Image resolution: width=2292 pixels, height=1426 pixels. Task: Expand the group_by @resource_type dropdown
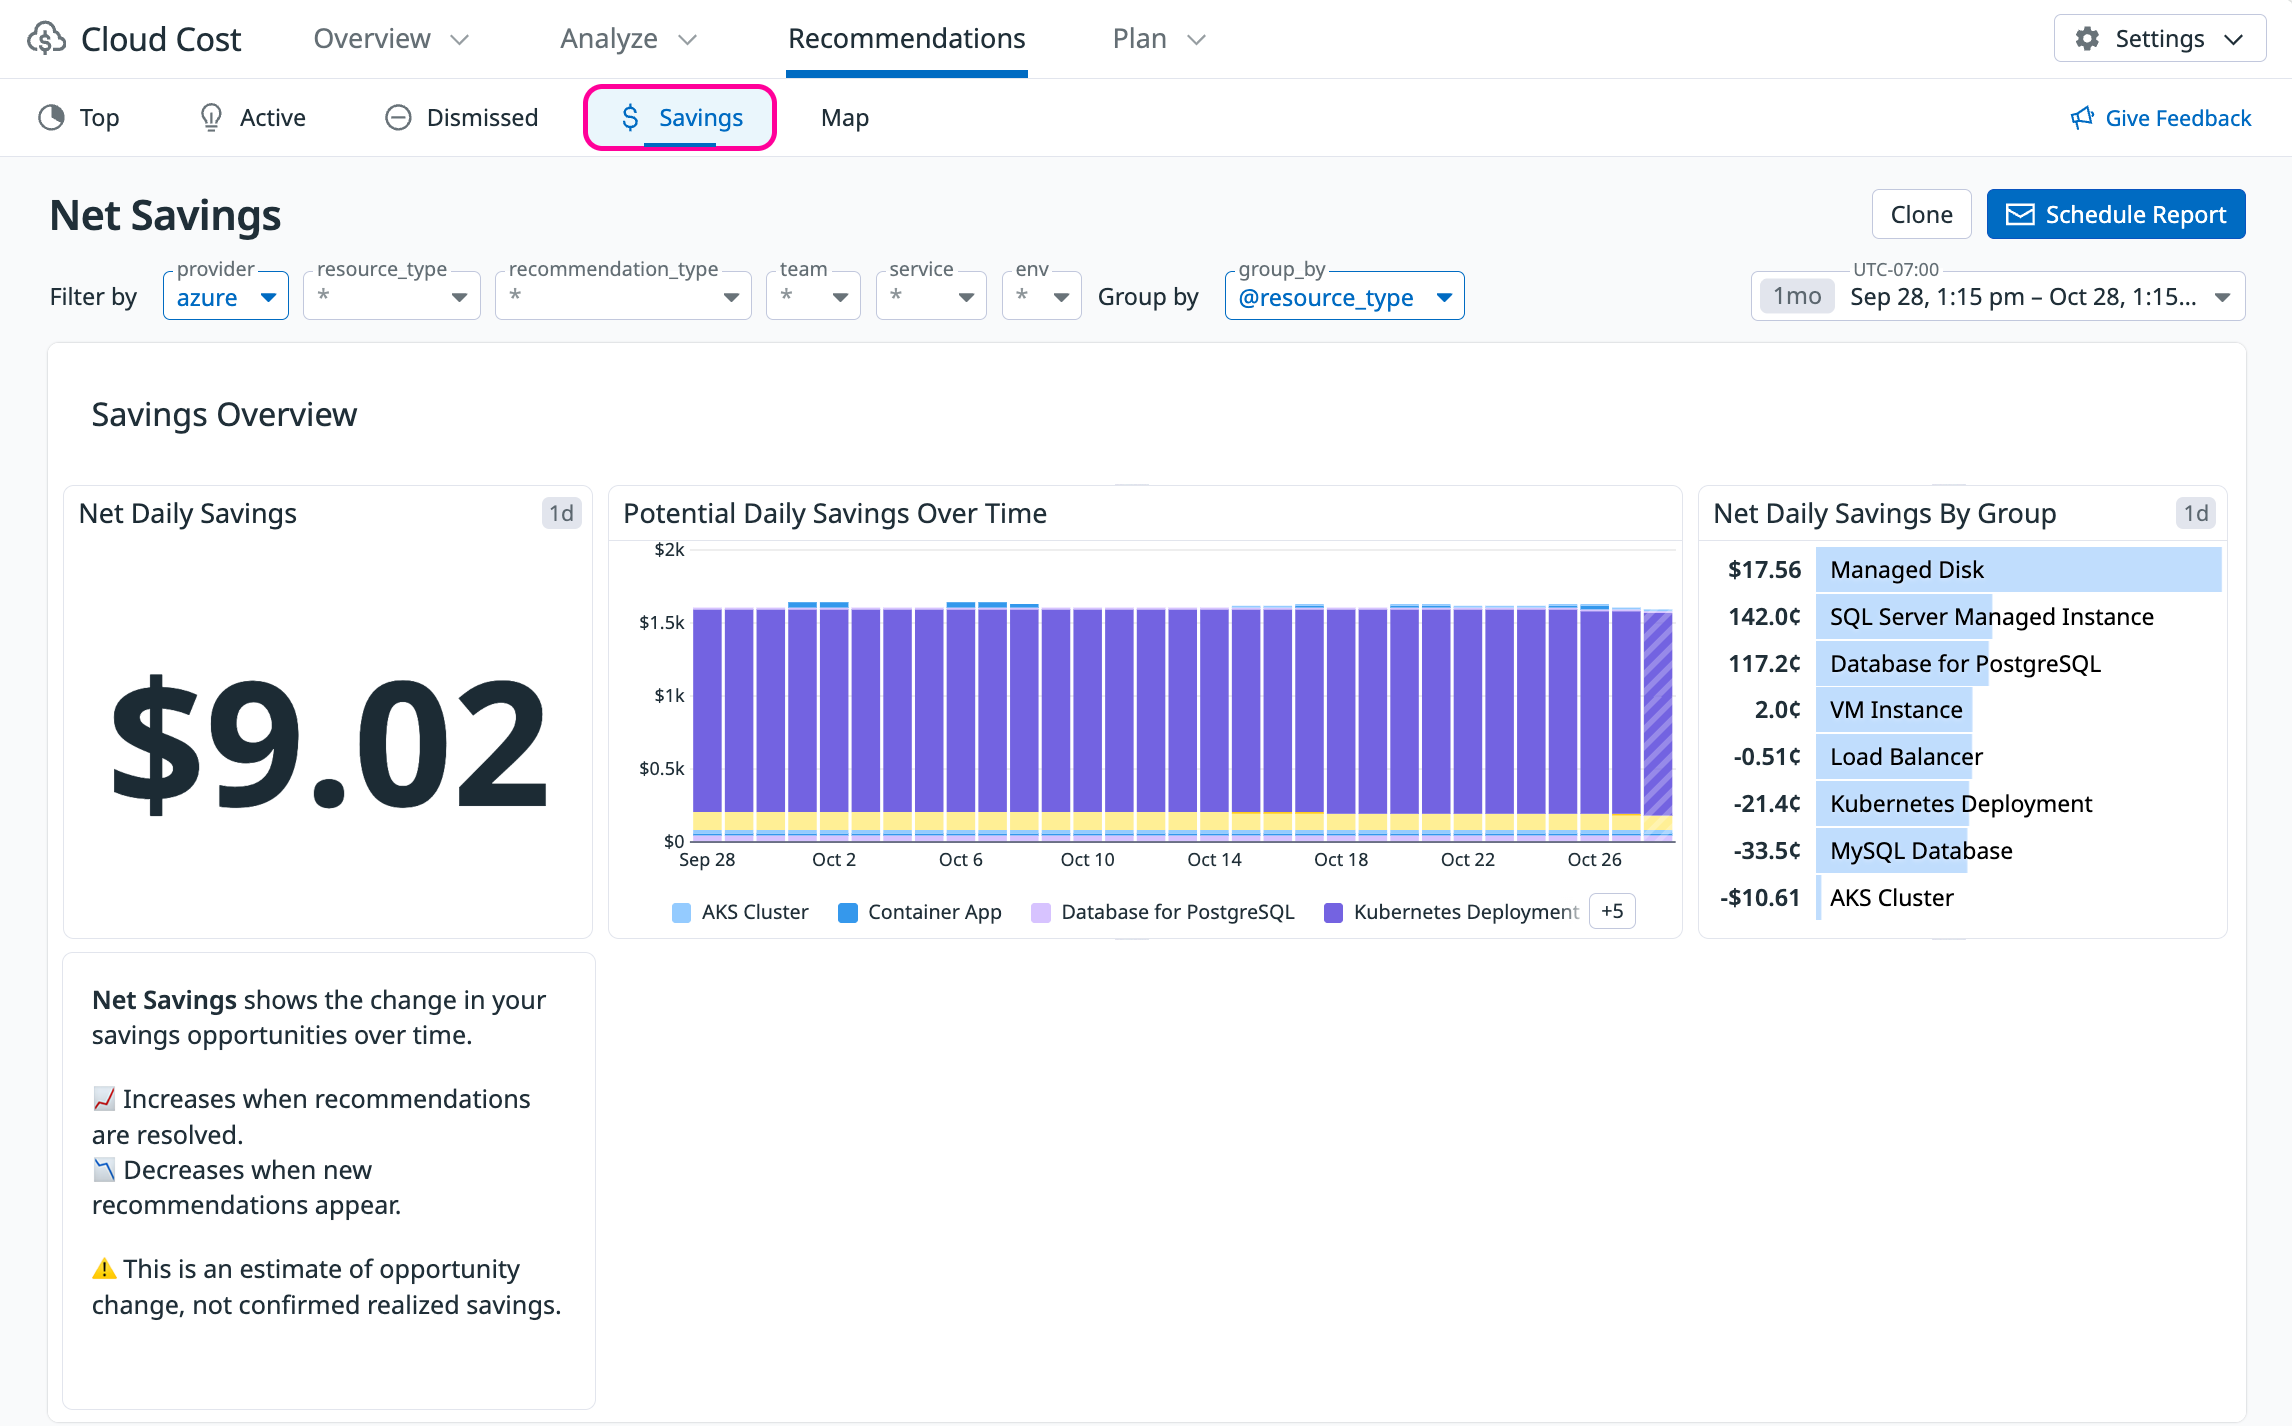[x=1343, y=297]
